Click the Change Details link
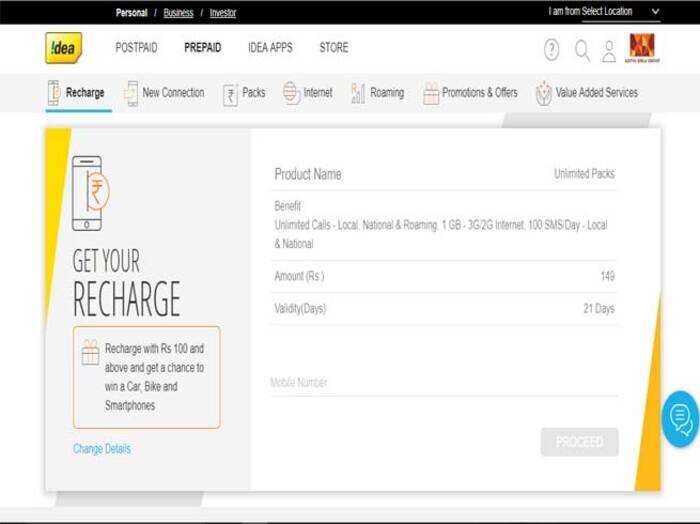The width and height of the screenshot is (700, 524). point(102,449)
